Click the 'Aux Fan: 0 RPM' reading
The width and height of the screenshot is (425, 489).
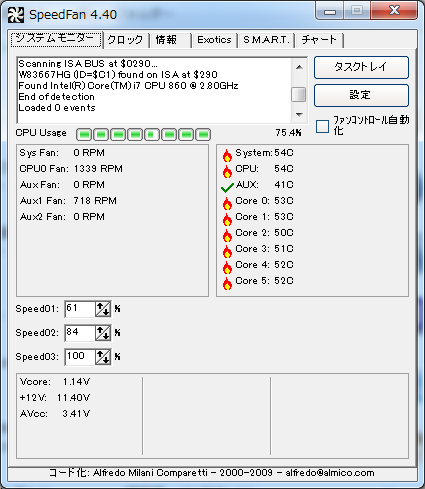point(62,185)
